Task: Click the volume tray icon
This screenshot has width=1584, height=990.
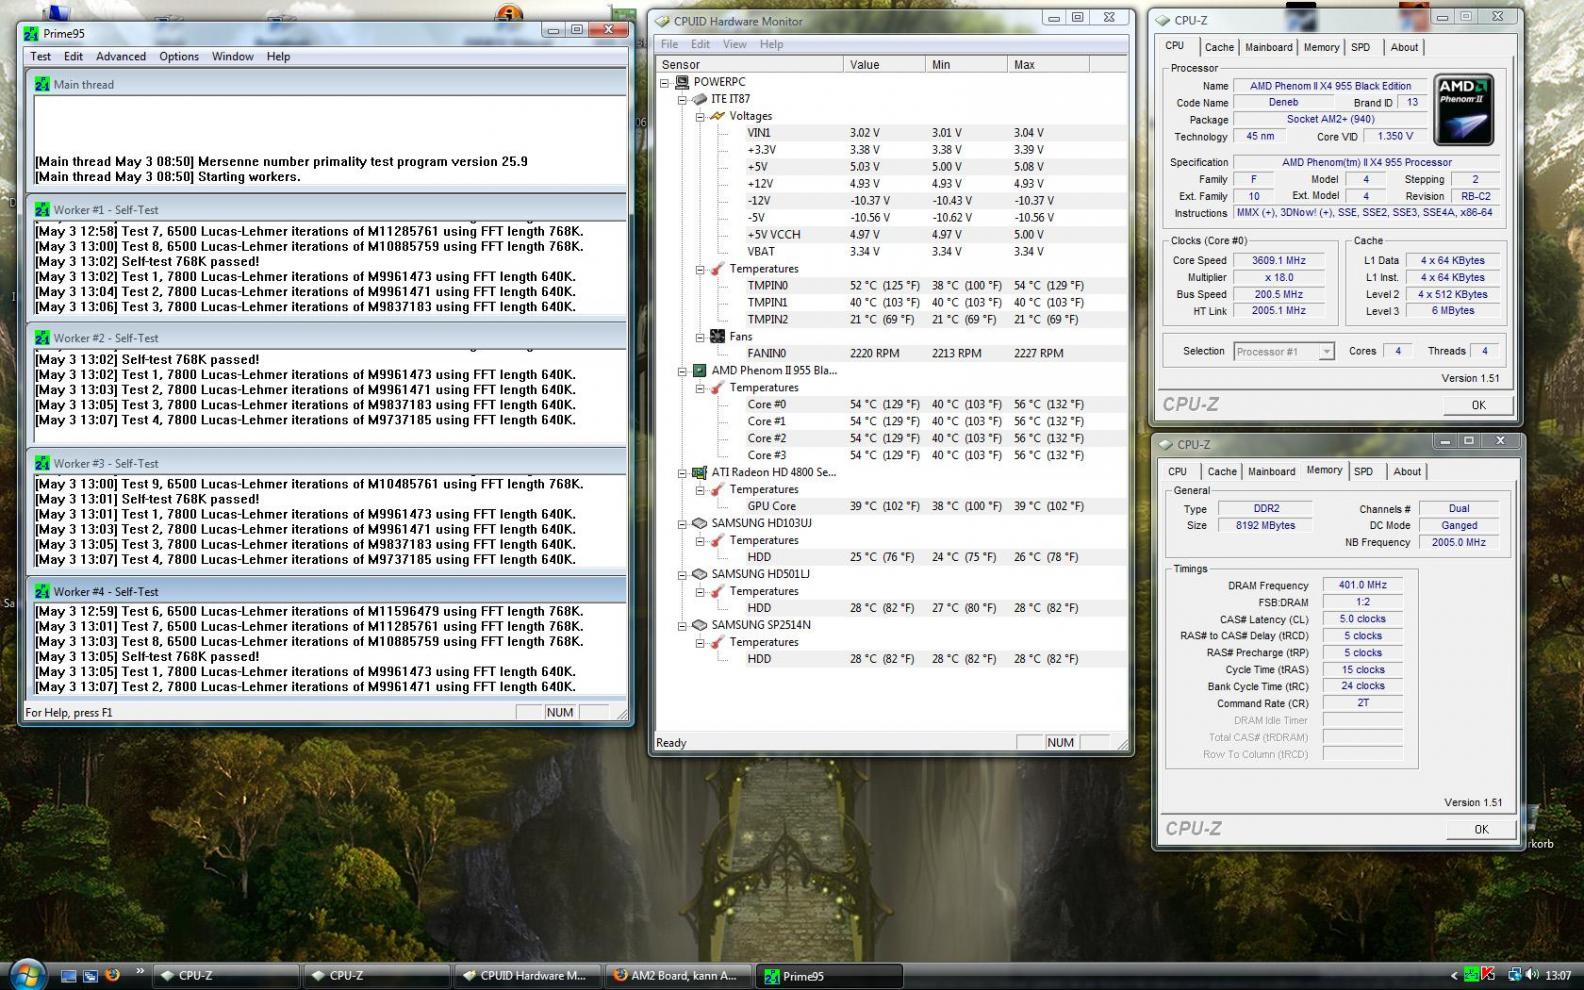Action: (1532, 975)
